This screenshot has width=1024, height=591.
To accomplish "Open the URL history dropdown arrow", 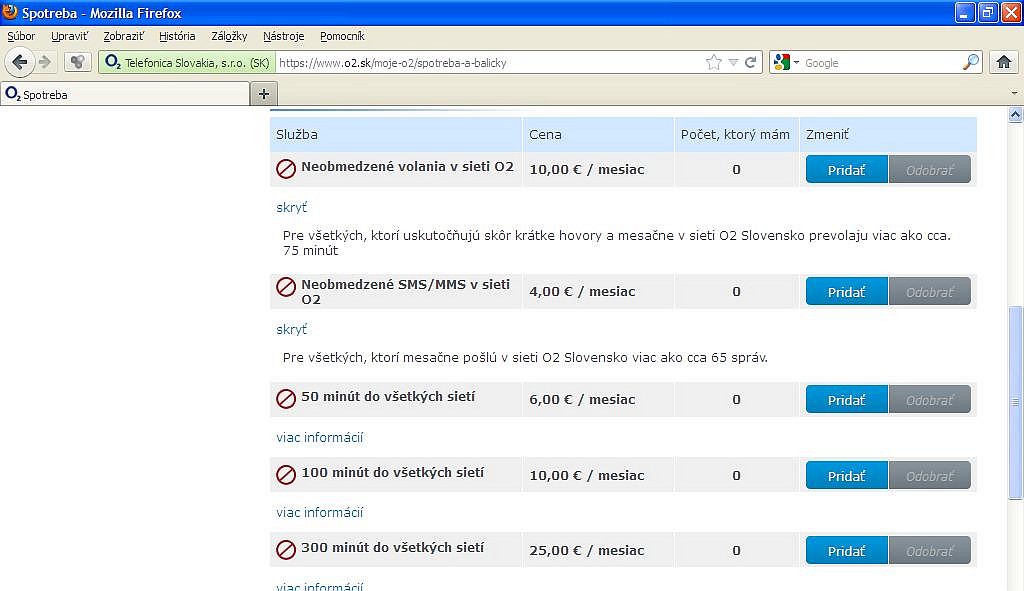I will point(733,62).
